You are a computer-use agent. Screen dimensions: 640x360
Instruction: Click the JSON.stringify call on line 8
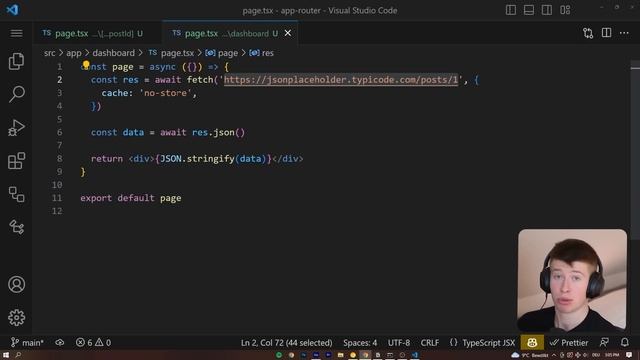click(x=213, y=159)
